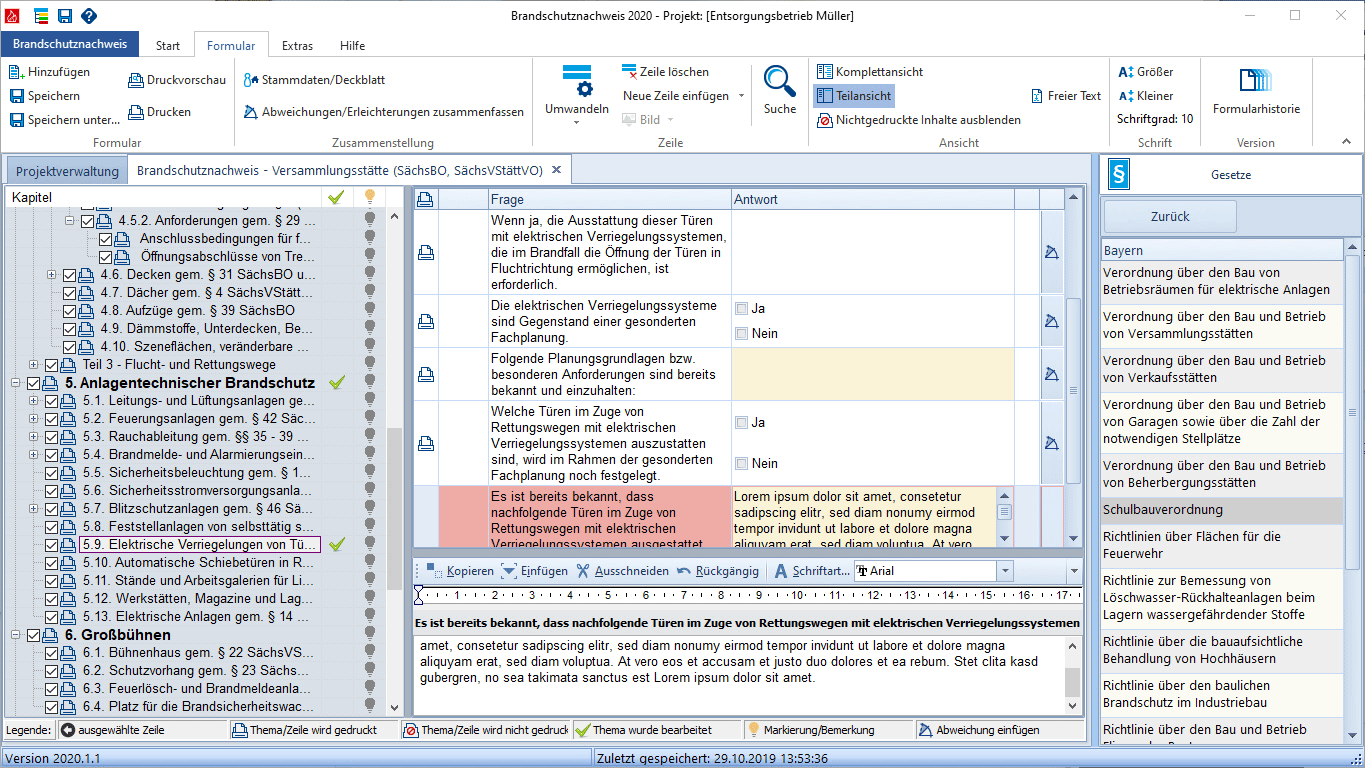Switch to Komplettansicht view
The width and height of the screenshot is (1365, 768).
click(x=870, y=72)
